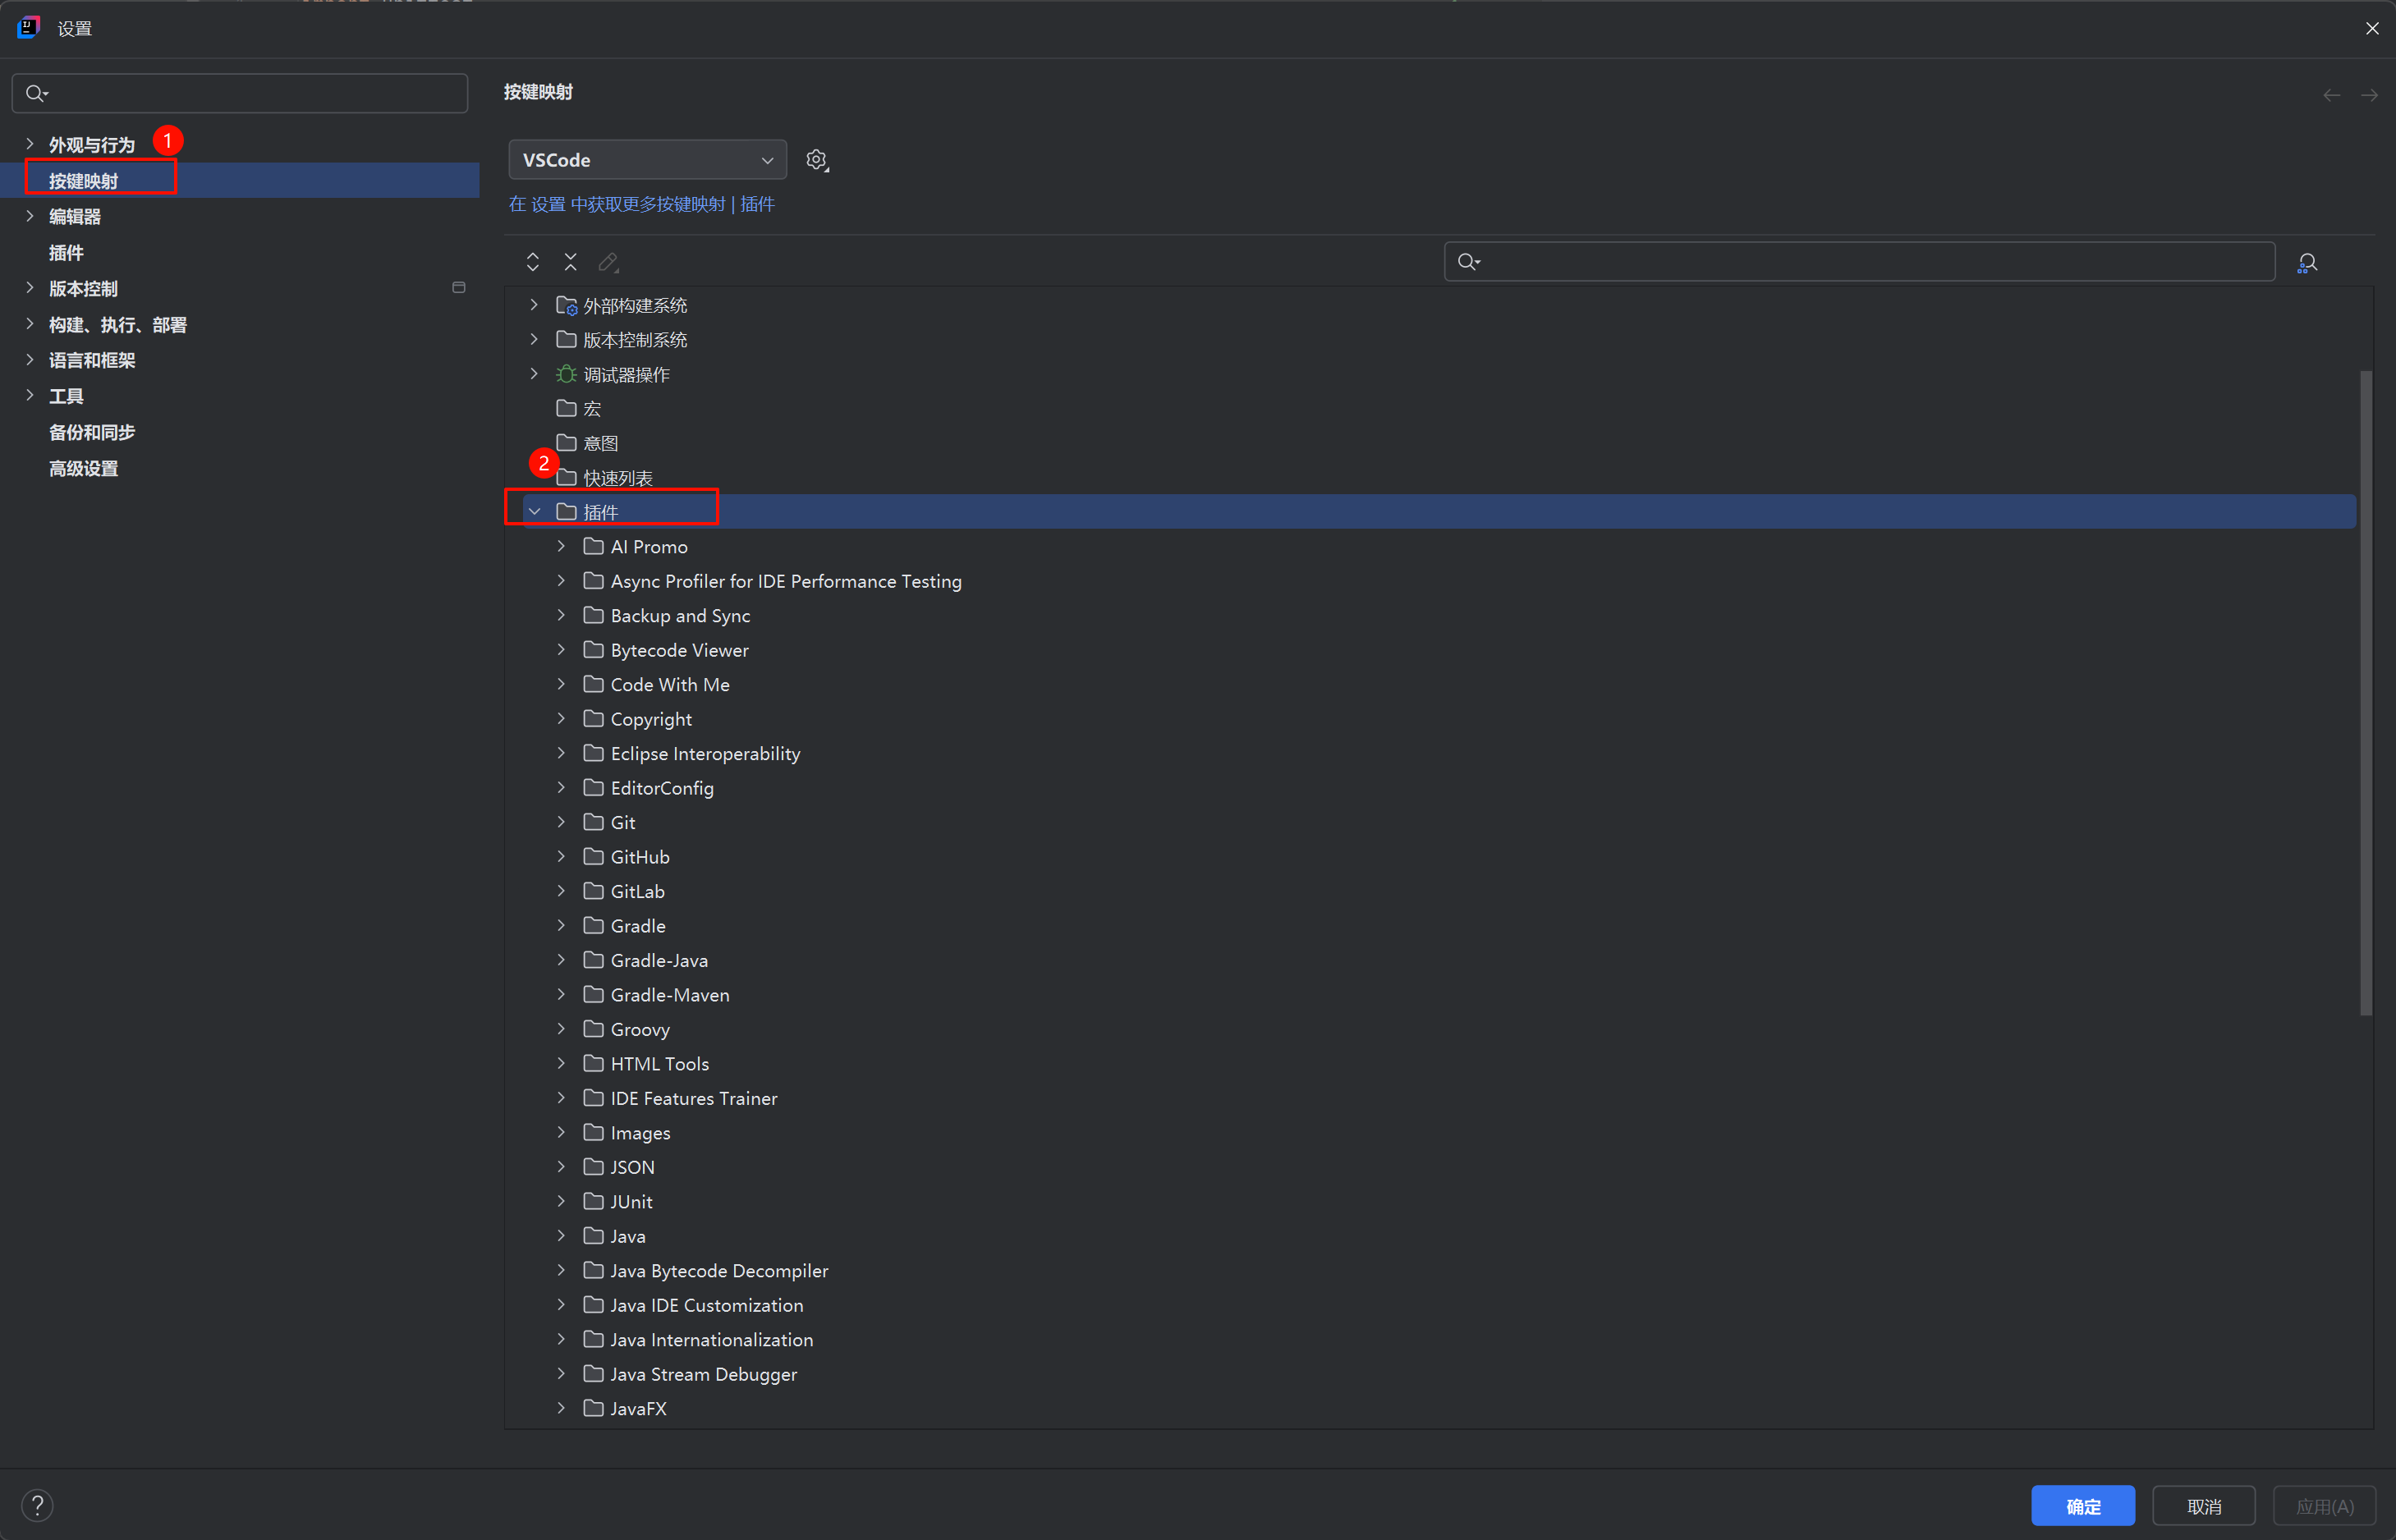Click the keymap gear settings icon
2396x1540 pixels.
point(817,160)
